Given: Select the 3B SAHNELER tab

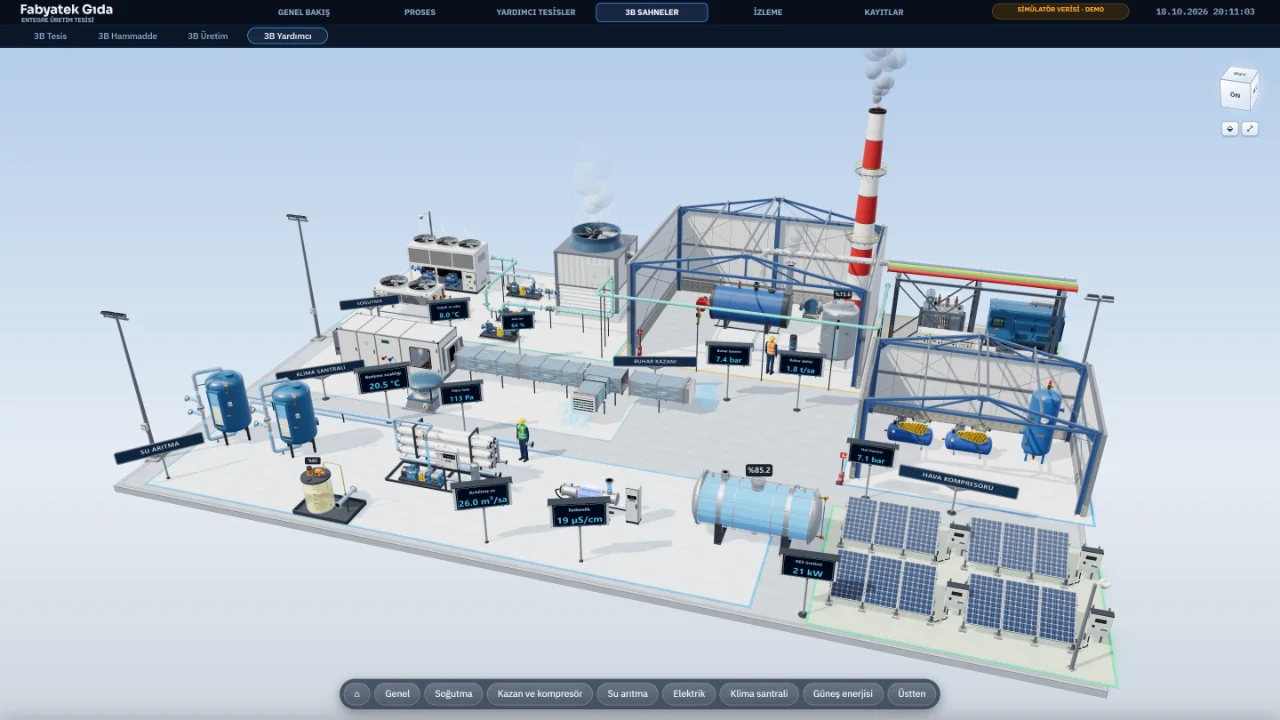Looking at the screenshot, I should tap(652, 12).
